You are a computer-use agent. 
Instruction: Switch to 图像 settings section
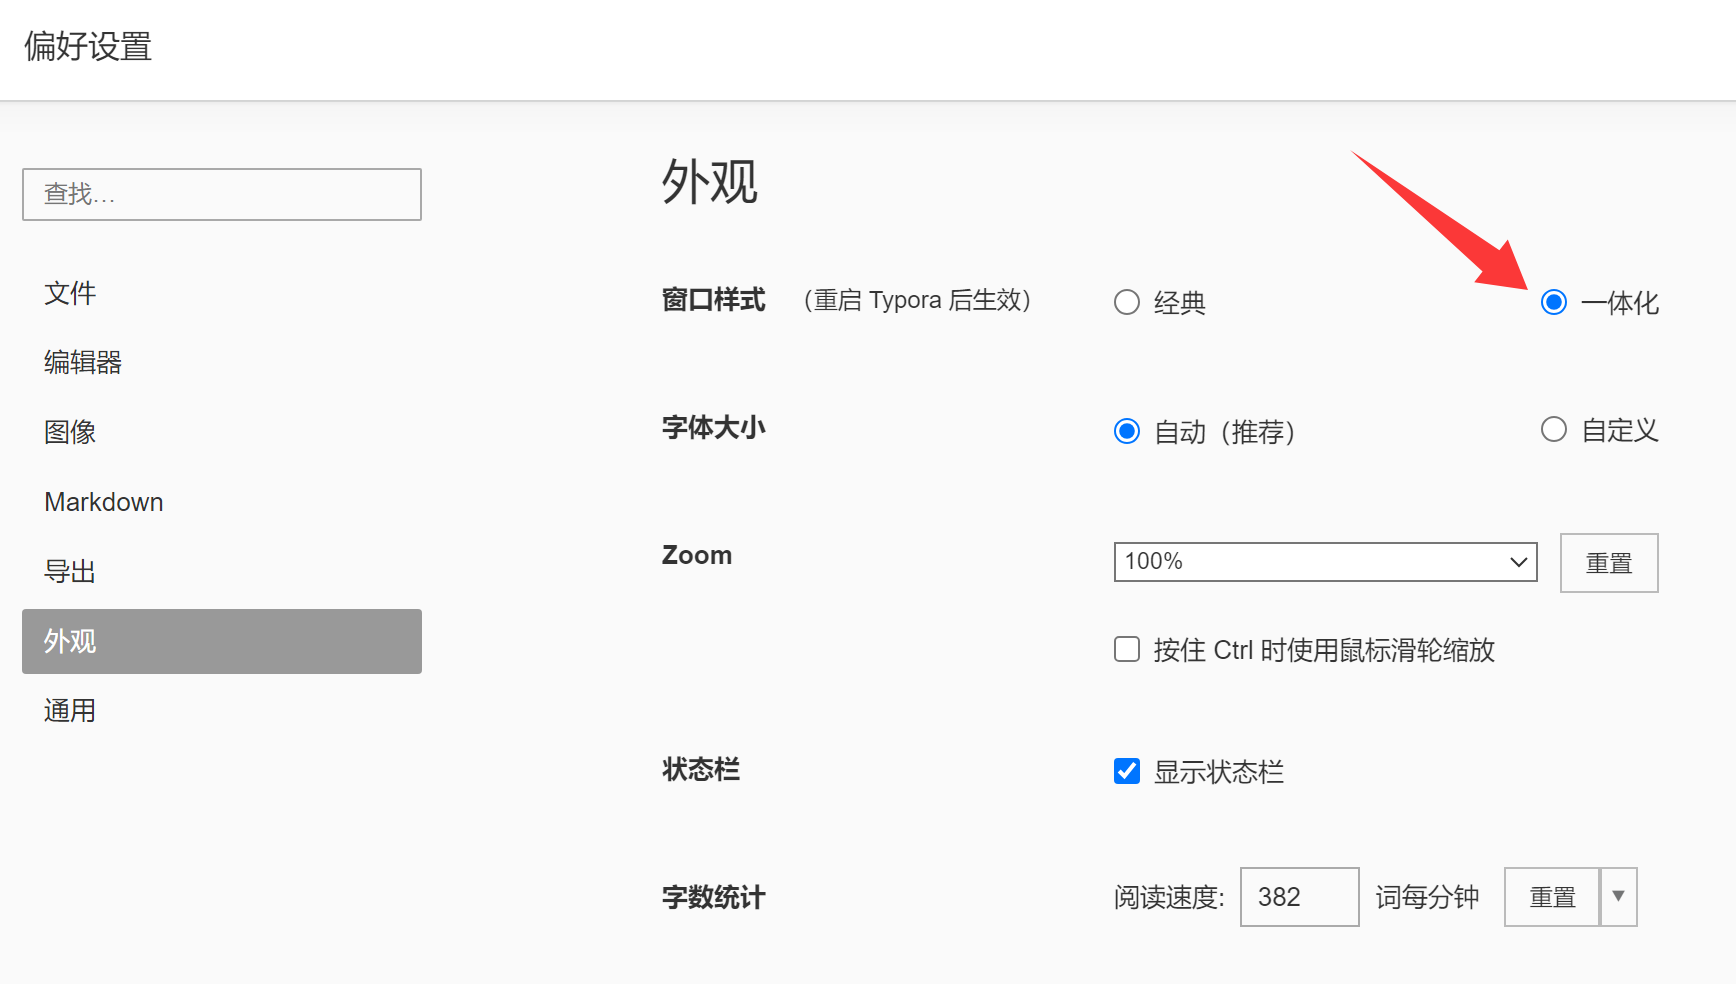[x=70, y=432]
